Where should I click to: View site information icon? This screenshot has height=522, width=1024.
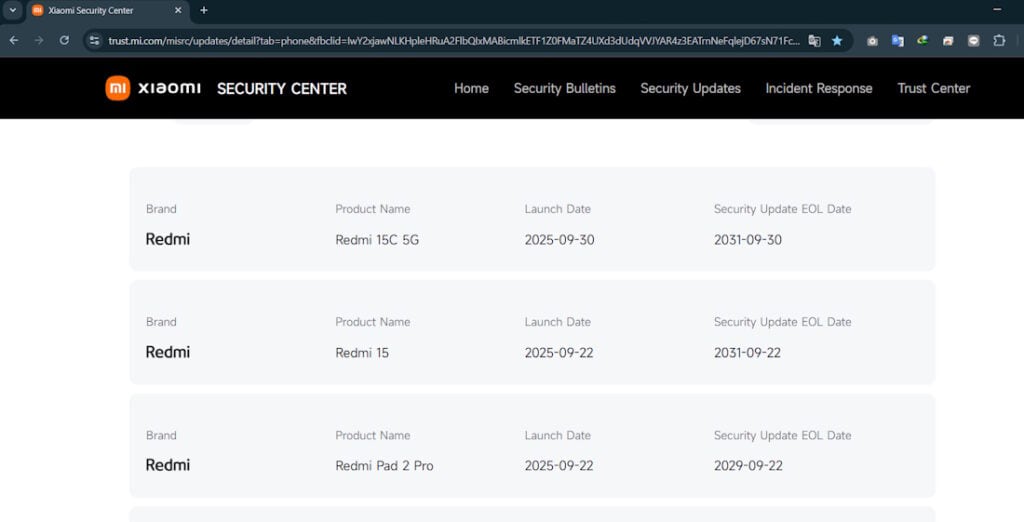(94, 40)
